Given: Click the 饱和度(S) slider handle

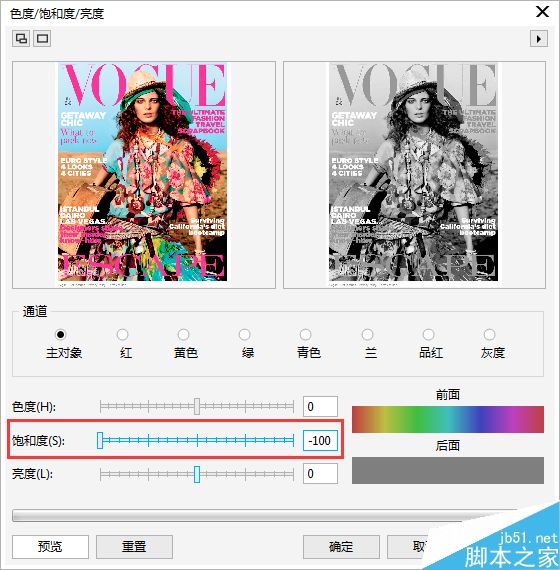Looking at the screenshot, I should 100,440.
